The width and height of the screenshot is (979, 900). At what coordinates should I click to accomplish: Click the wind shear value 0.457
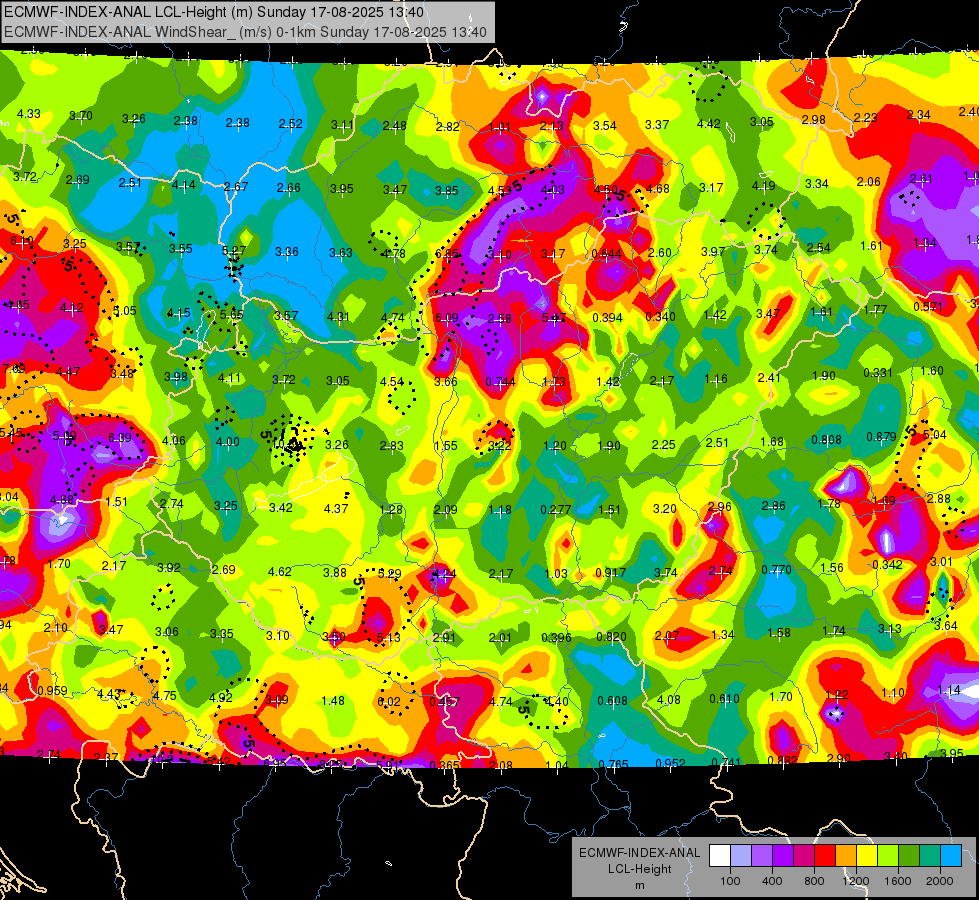point(445,702)
